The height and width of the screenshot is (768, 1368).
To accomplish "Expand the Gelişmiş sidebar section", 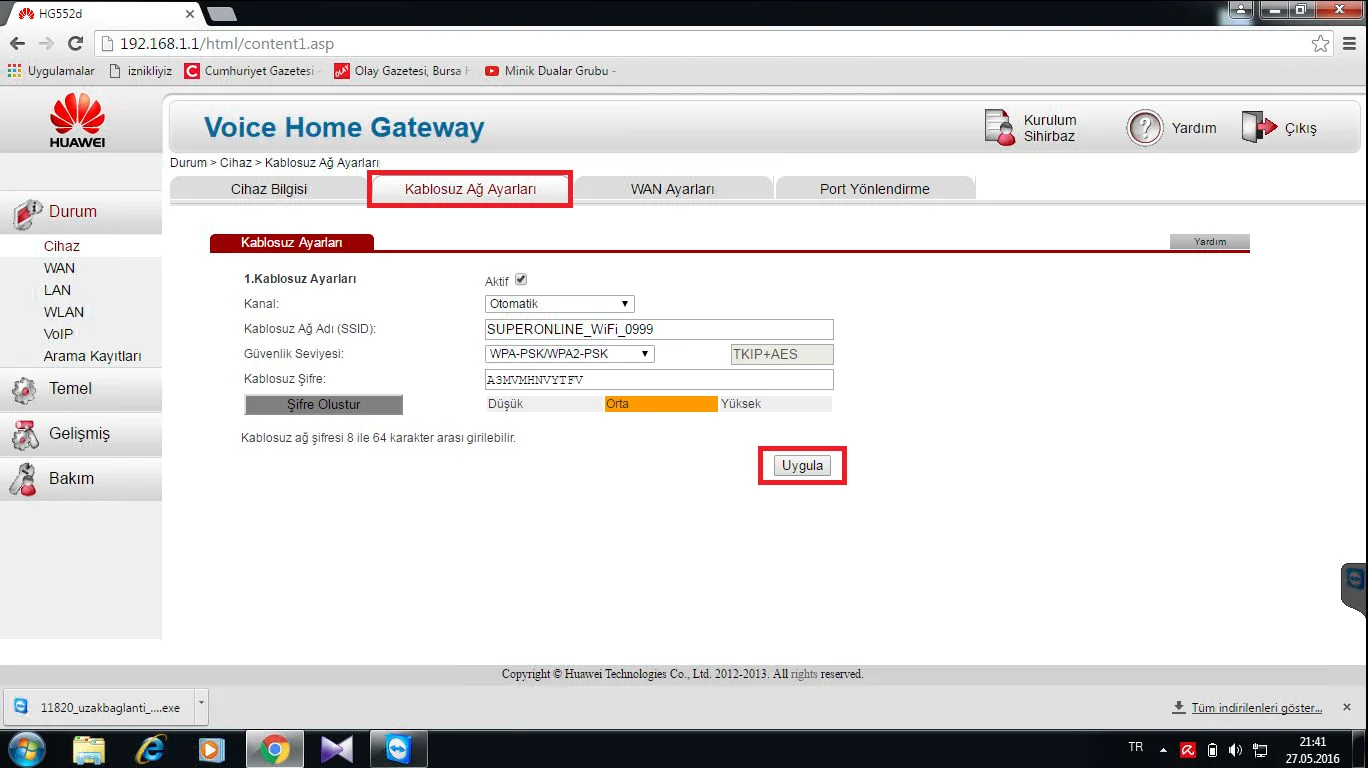I will (80, 434).
